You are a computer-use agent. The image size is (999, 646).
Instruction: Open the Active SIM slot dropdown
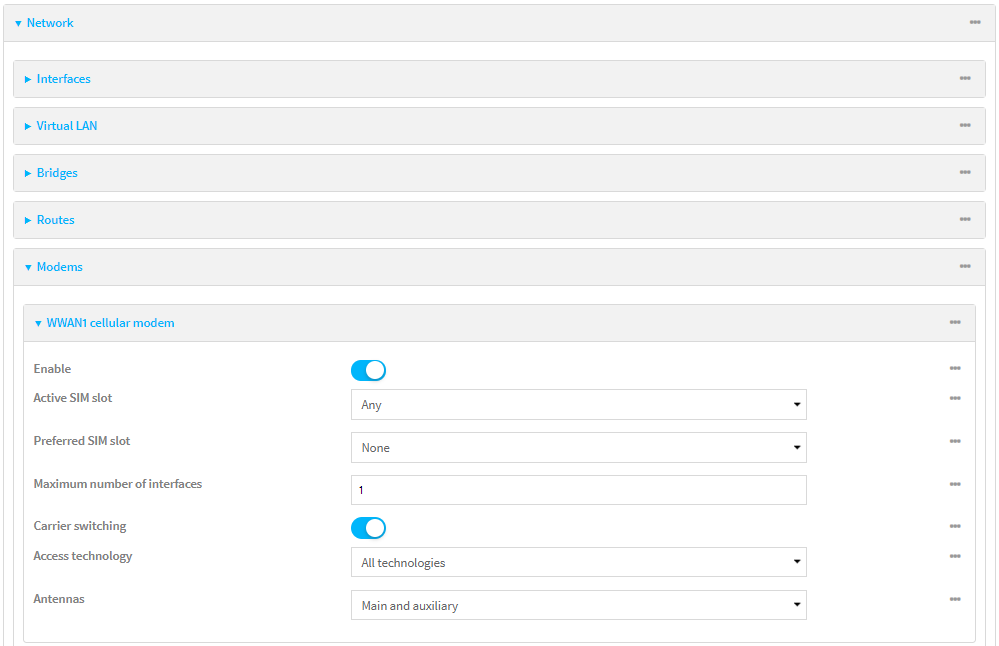(x=578, y=404)
